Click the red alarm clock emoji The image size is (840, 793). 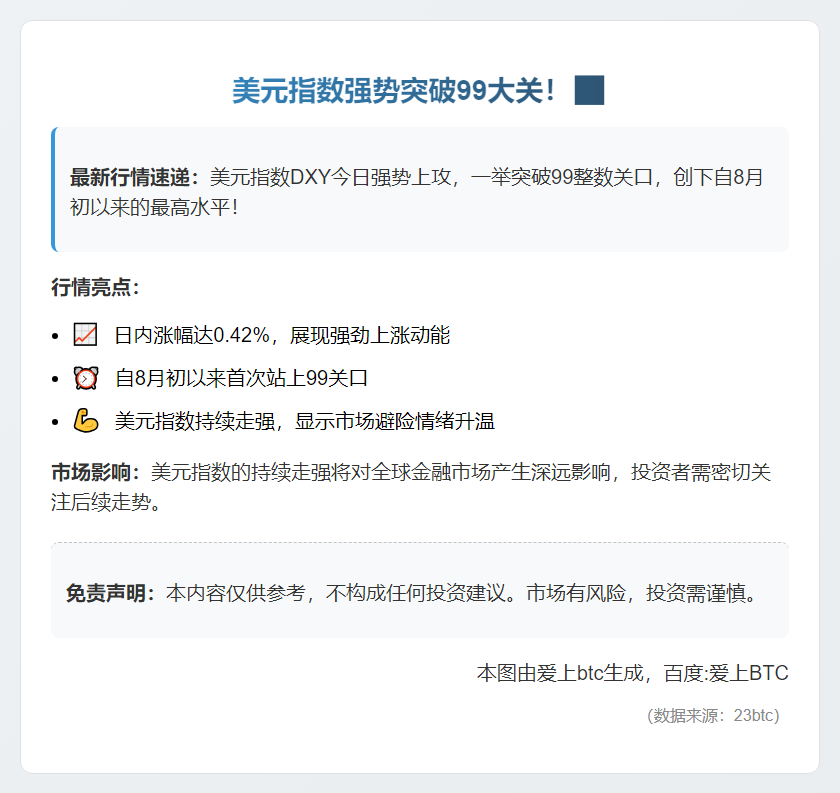[x=86, y=378]
